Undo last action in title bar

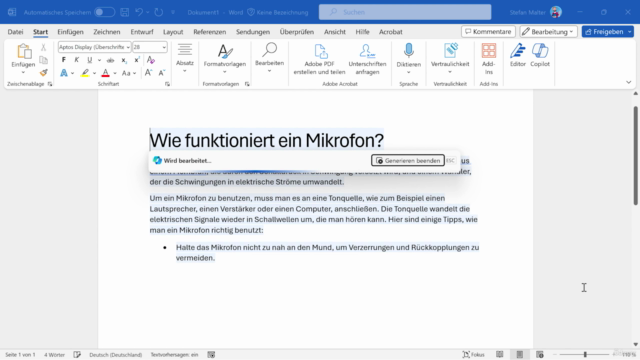coord(139,12)
